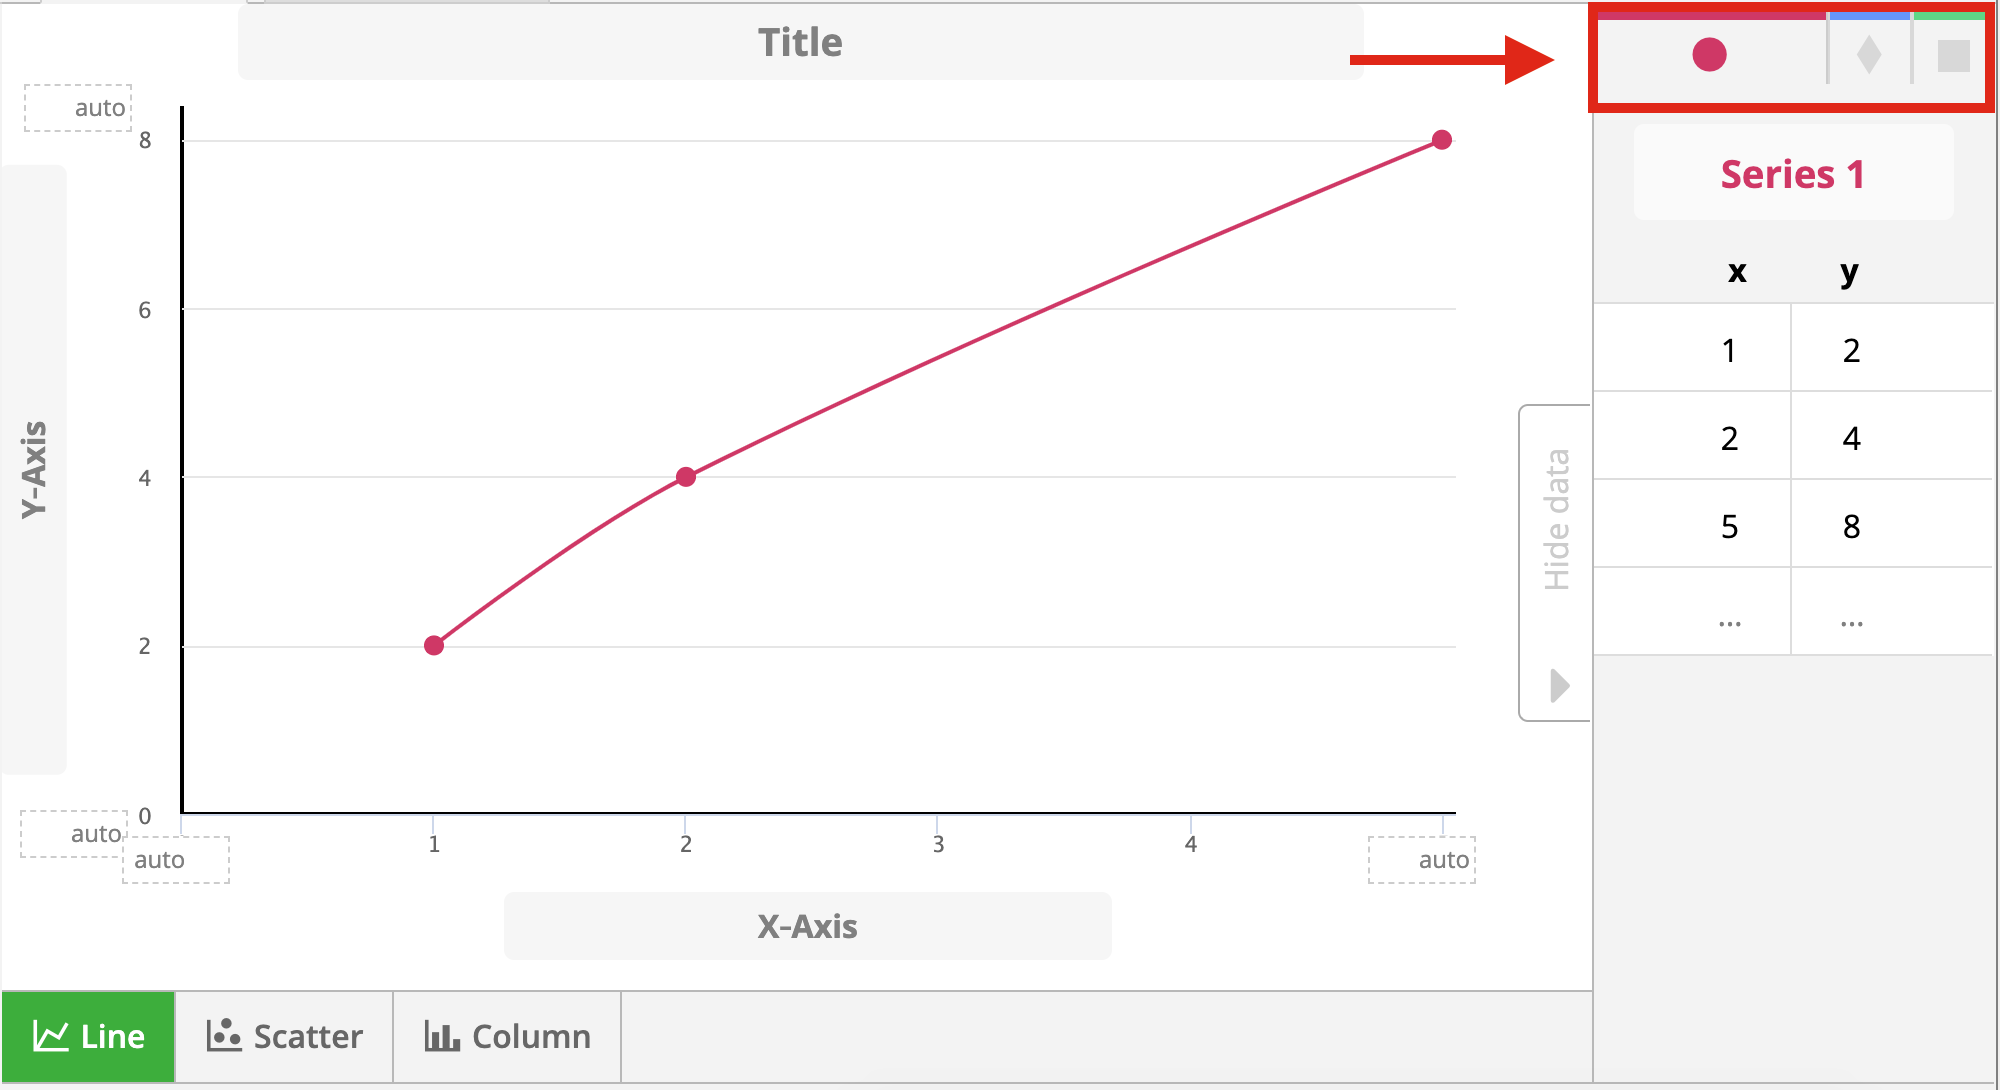Set X-axis maximum auto field
Viewport: 2000px width, 1090px height.
(x=1422, y=860)
